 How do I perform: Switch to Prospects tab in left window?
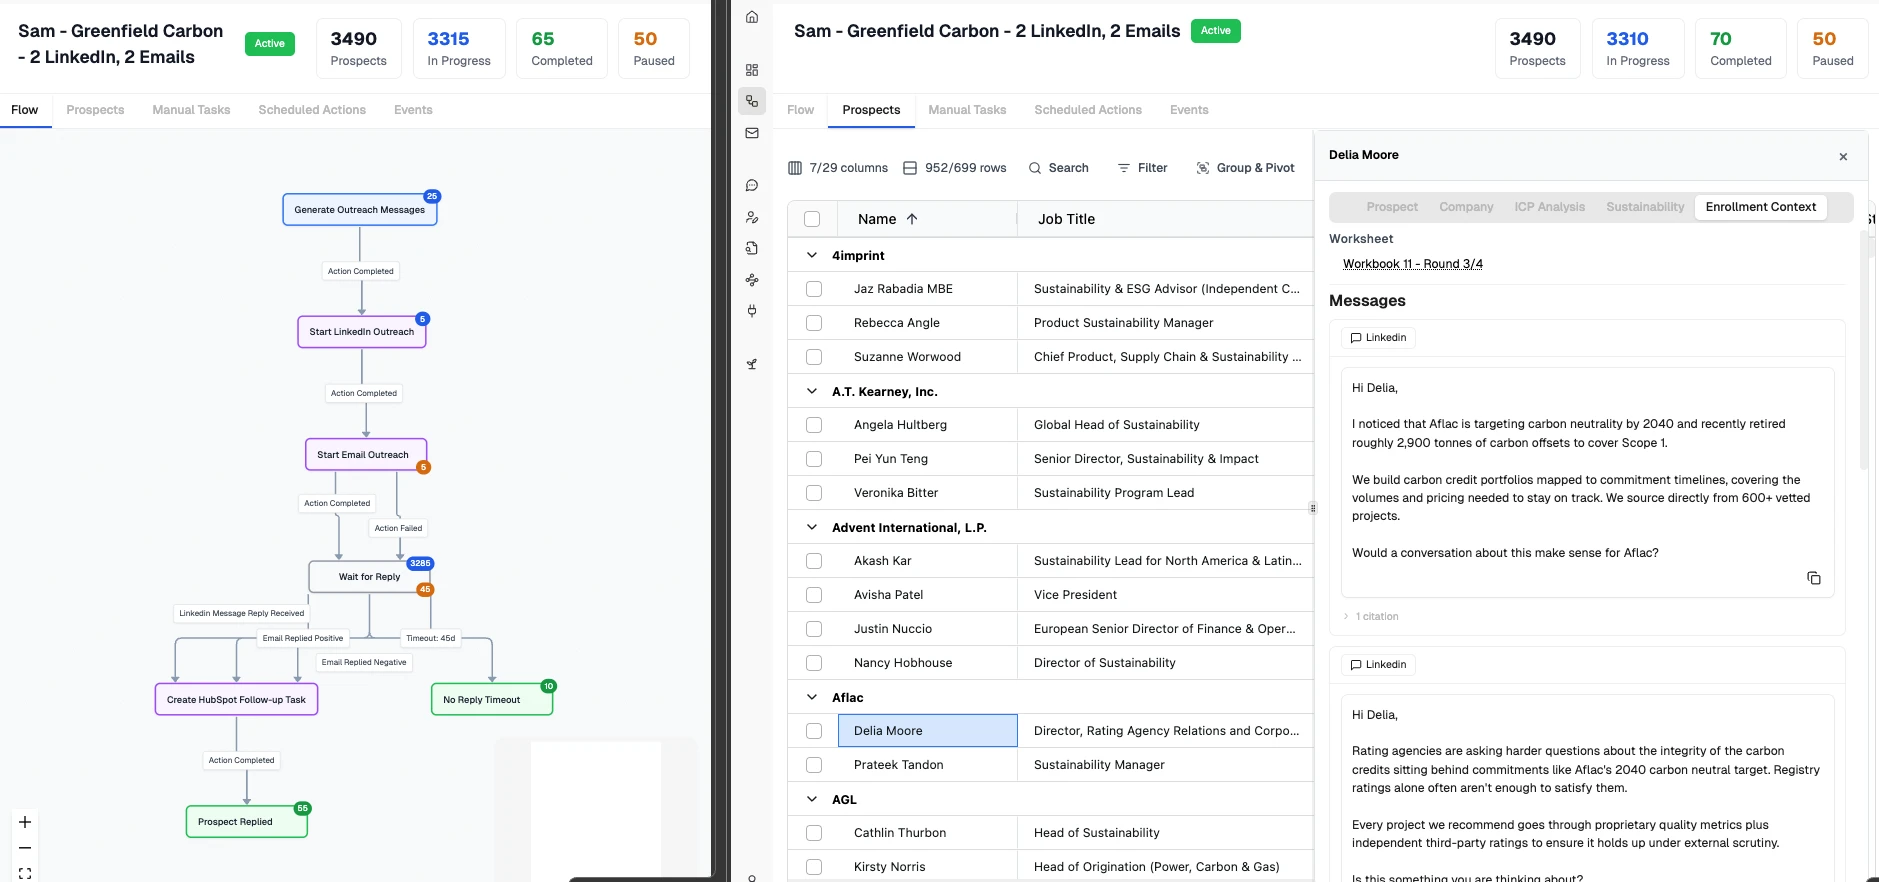tap(95, 110)
